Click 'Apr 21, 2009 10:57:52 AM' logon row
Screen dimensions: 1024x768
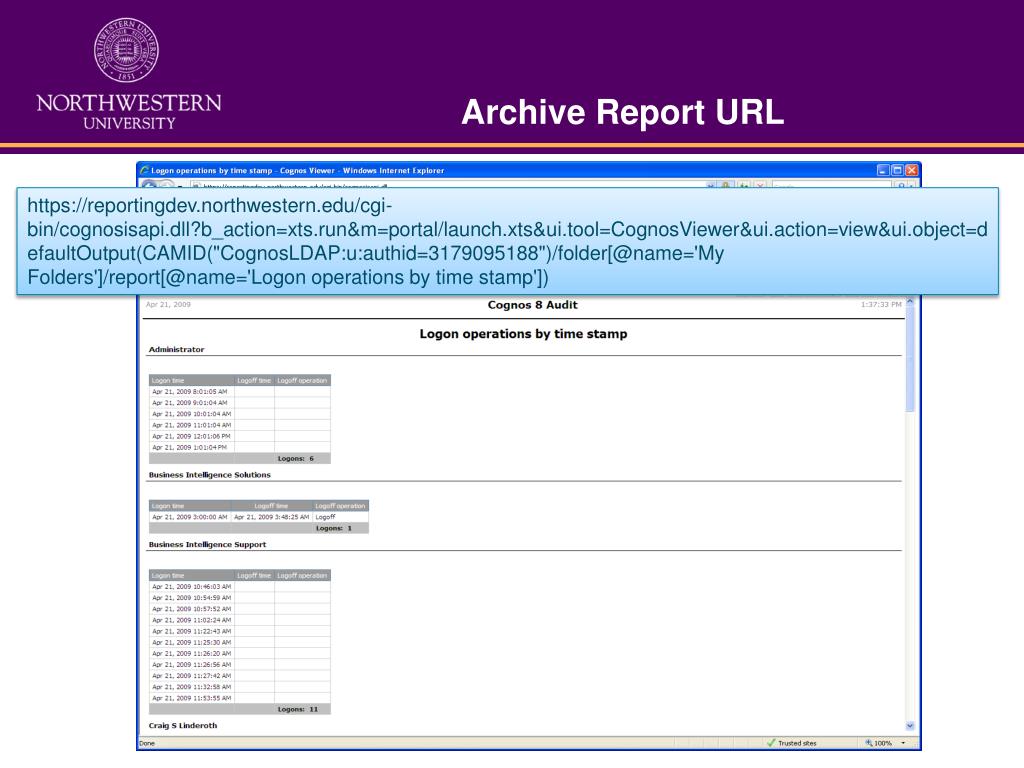[x=240, y=609]
